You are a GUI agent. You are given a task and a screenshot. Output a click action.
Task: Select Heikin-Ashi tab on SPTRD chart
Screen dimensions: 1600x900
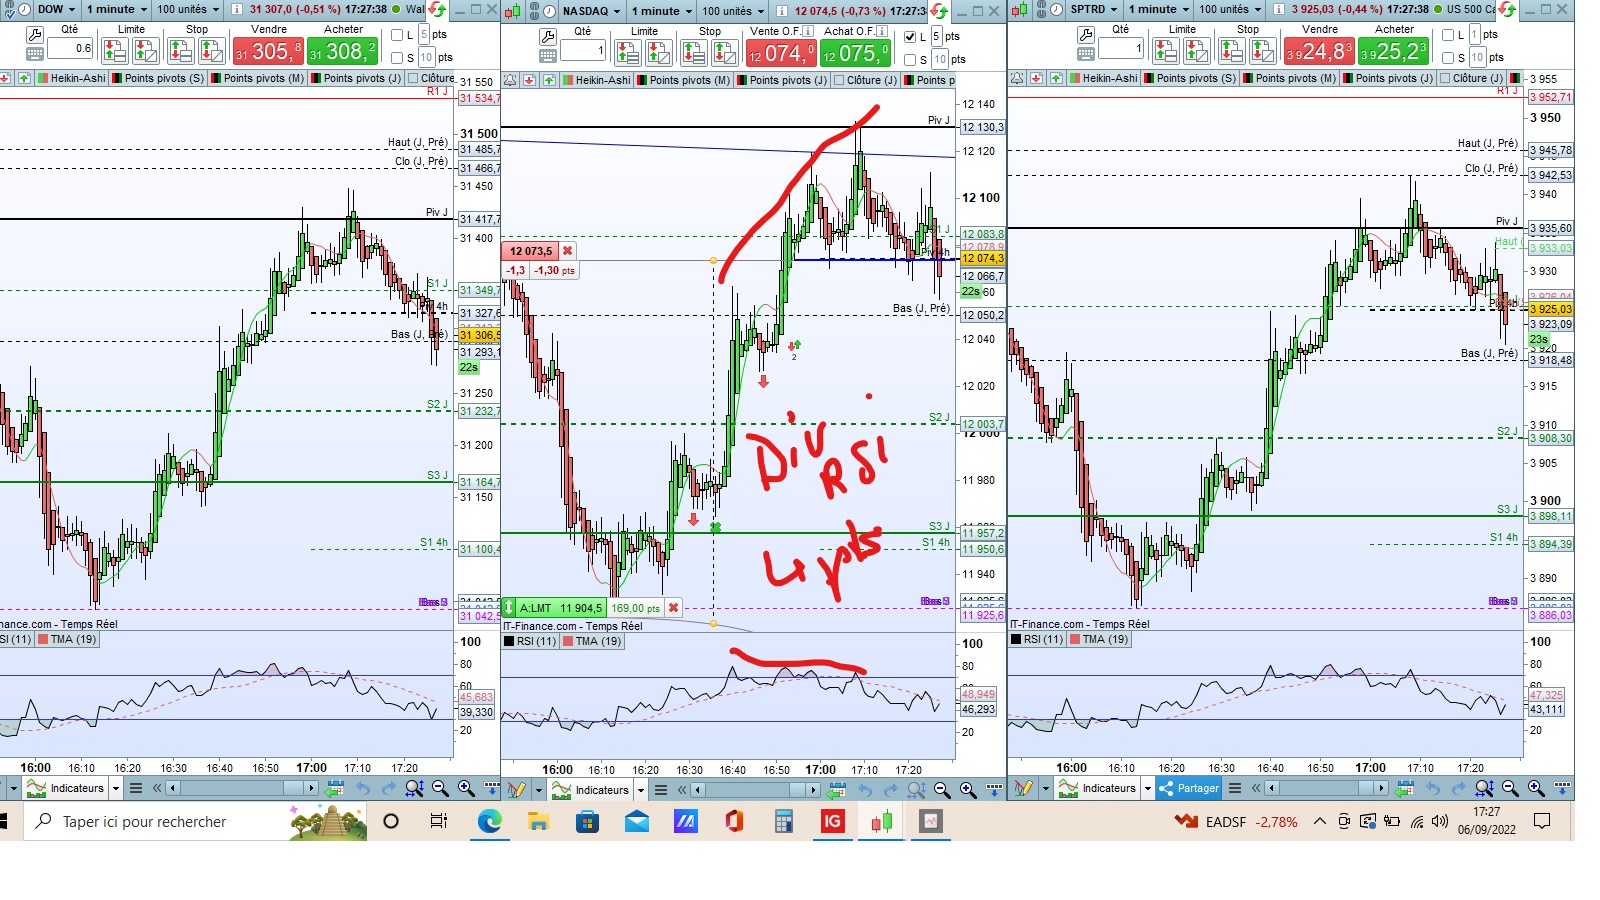pyautogui.click(x=1102, y=78)
